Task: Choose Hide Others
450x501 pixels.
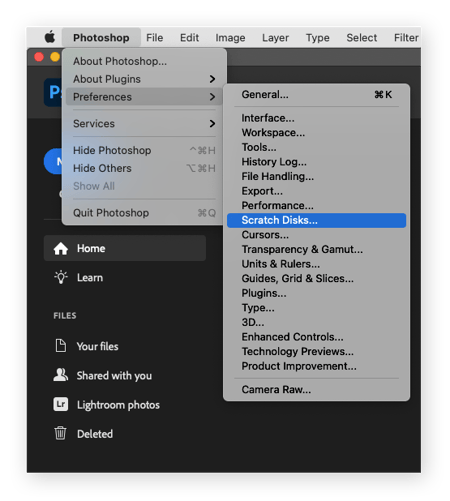Action: pyautogui.click(x=144, y=168)
